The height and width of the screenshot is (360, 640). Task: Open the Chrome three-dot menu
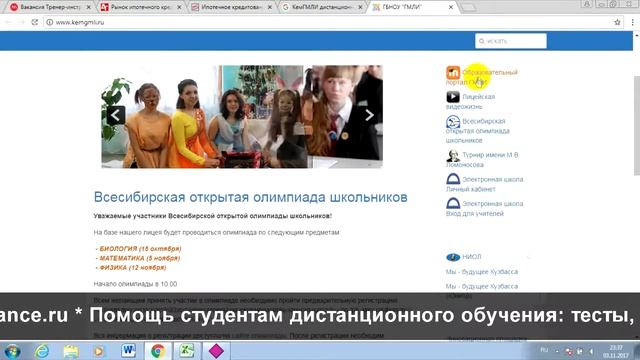[632, 22]
